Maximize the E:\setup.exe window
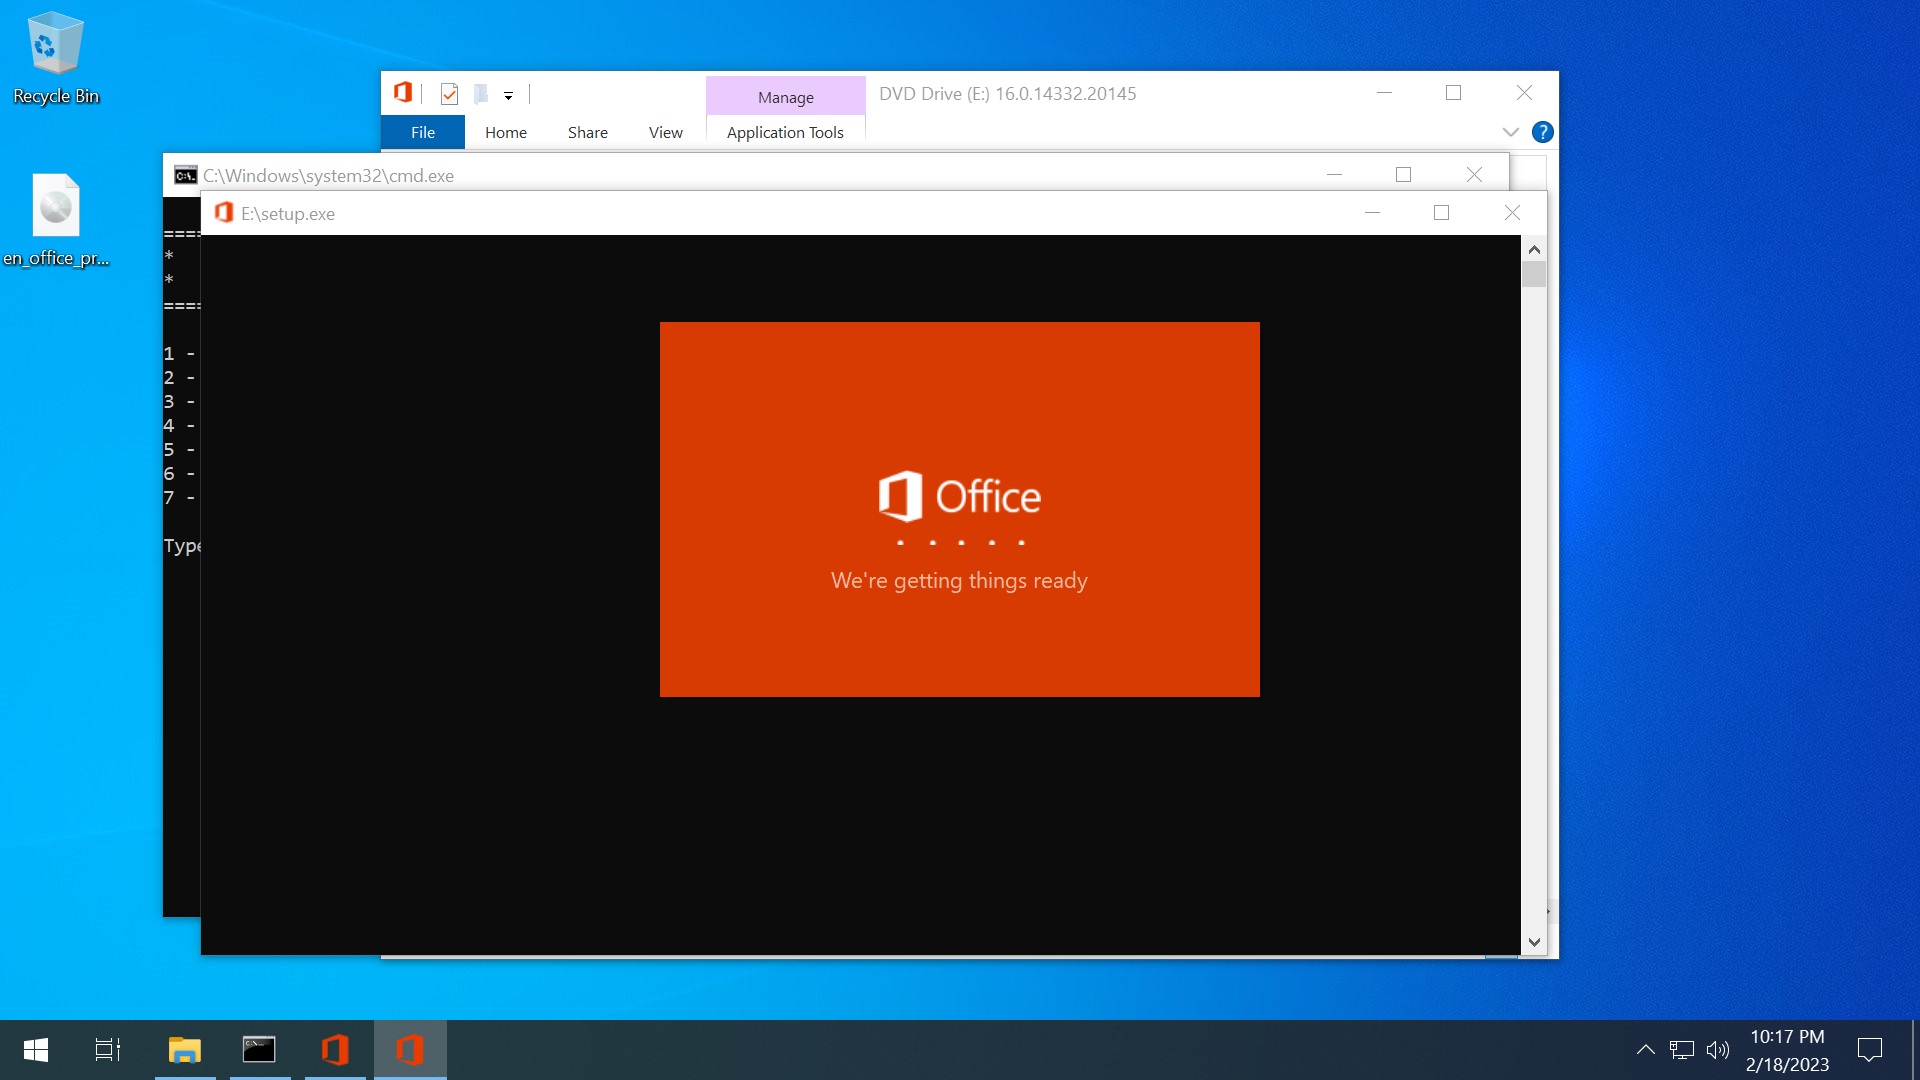The height and width of the screenshot is (1080, 1920). [1441, 213]
